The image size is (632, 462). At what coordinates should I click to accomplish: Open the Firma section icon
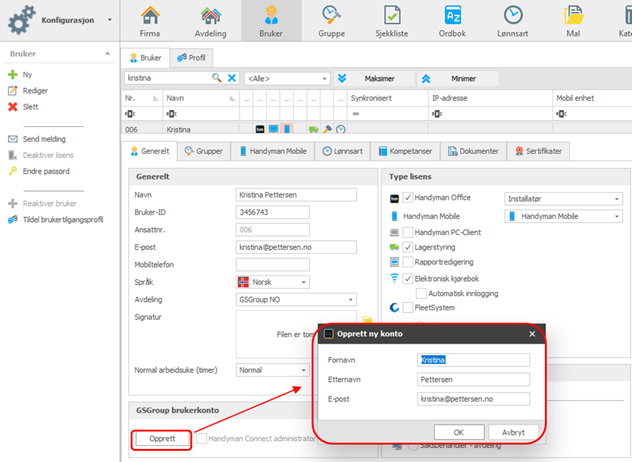pyautogui.click(x=150, y=15)
